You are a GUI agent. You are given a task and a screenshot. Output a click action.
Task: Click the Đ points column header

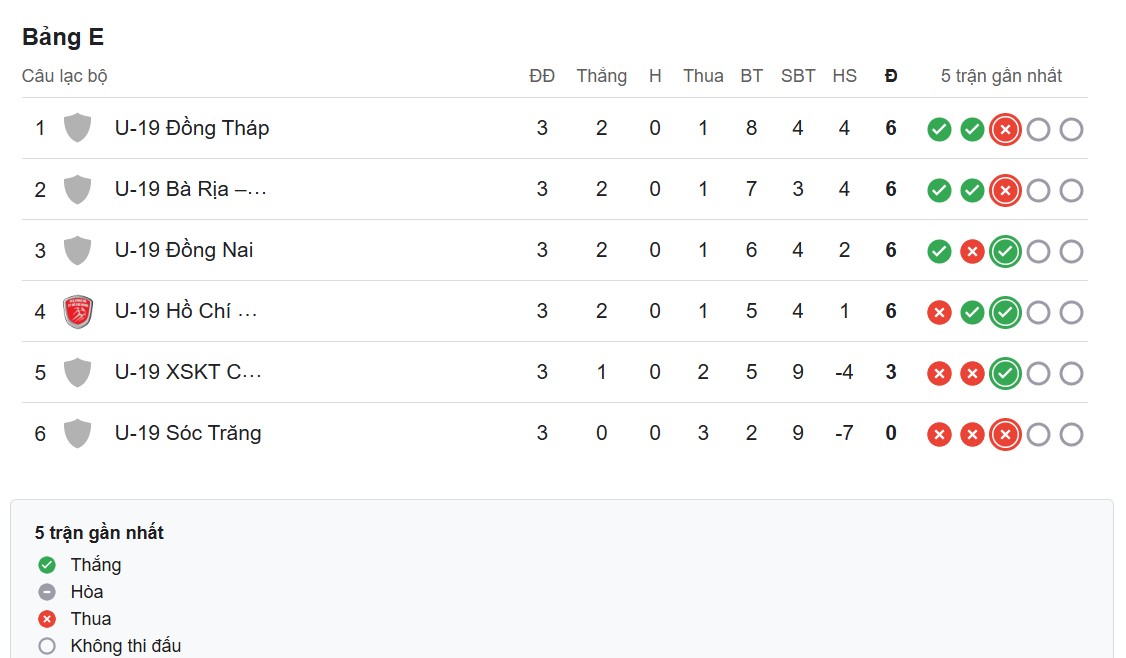coord(891,76)
